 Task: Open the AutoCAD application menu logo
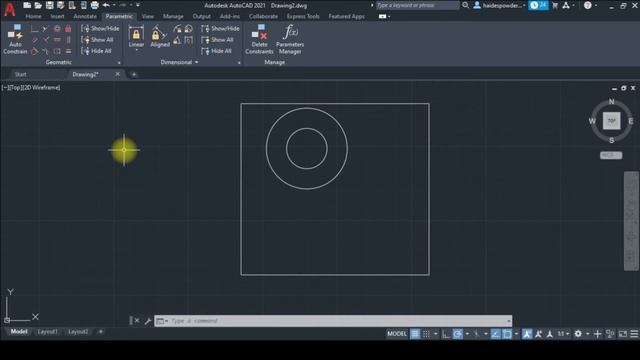(x=9, y=9)
